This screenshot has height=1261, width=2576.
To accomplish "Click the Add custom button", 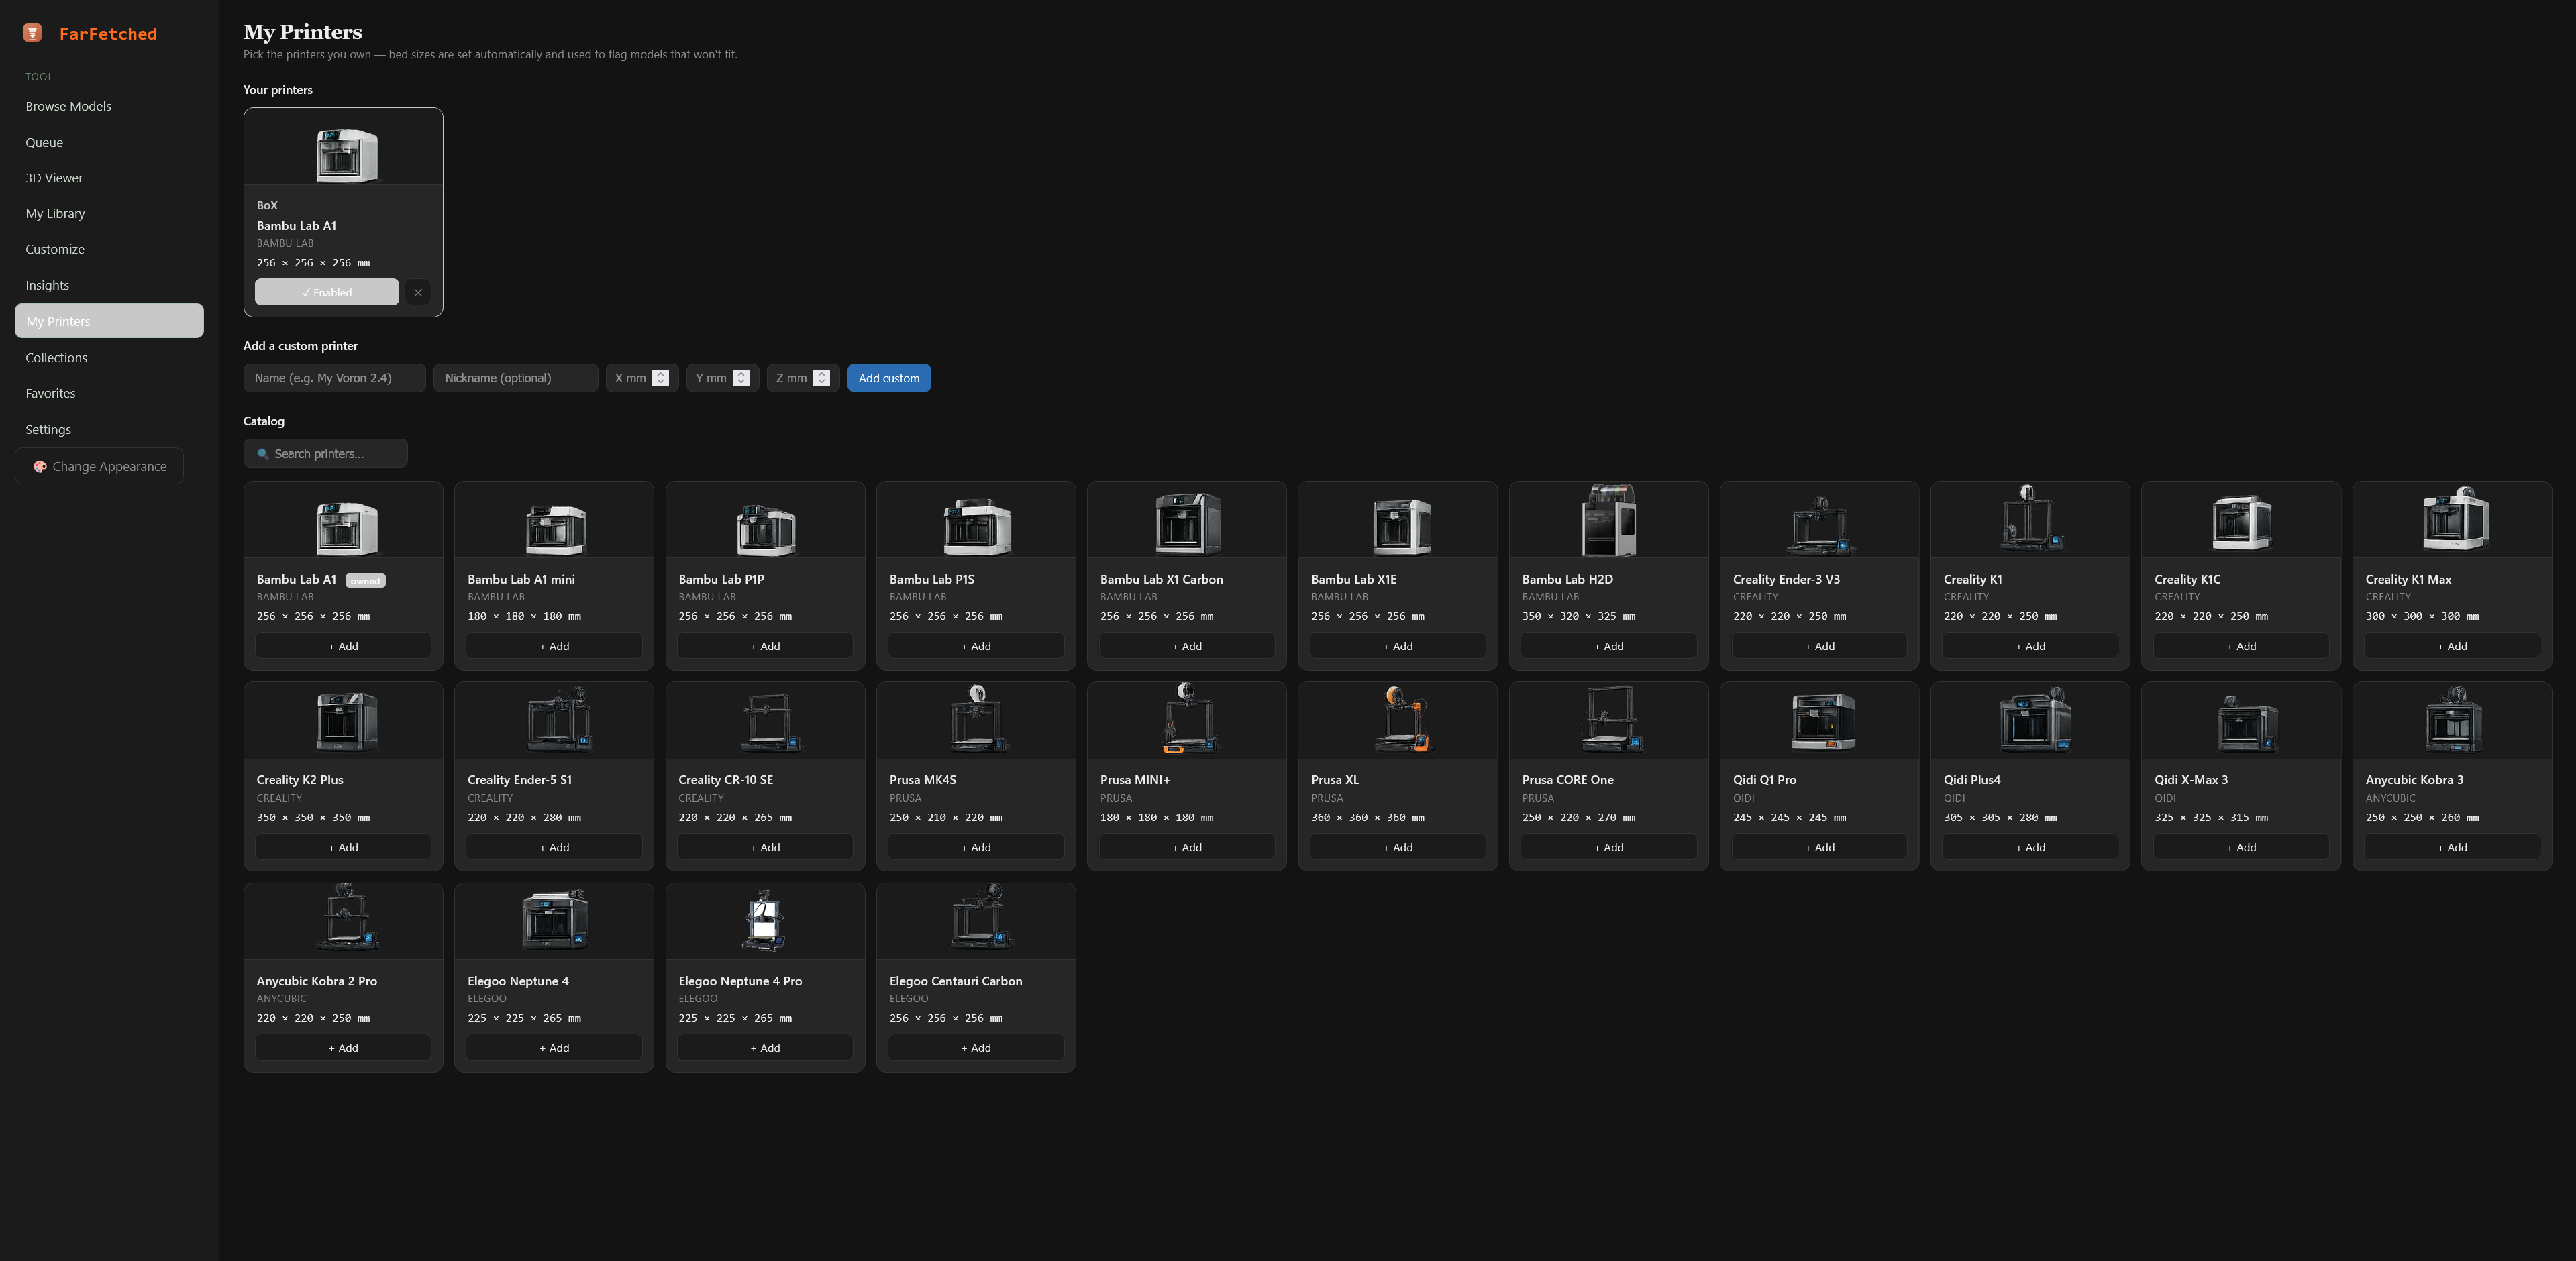I will [x=889, y=378].
